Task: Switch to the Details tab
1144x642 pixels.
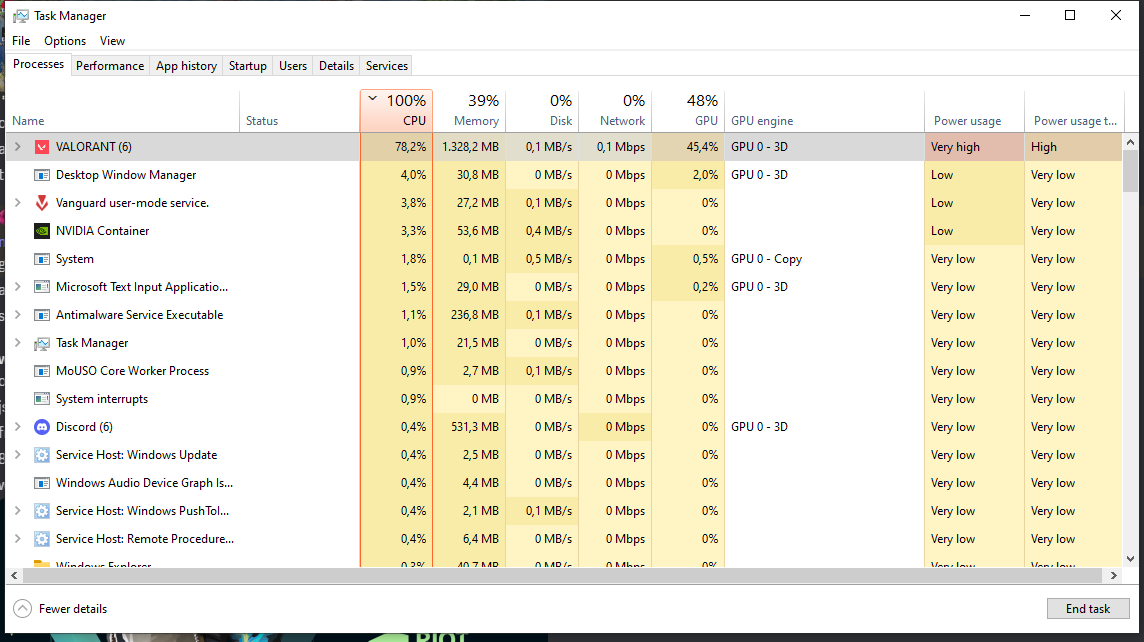Action: tap(336, 66)
